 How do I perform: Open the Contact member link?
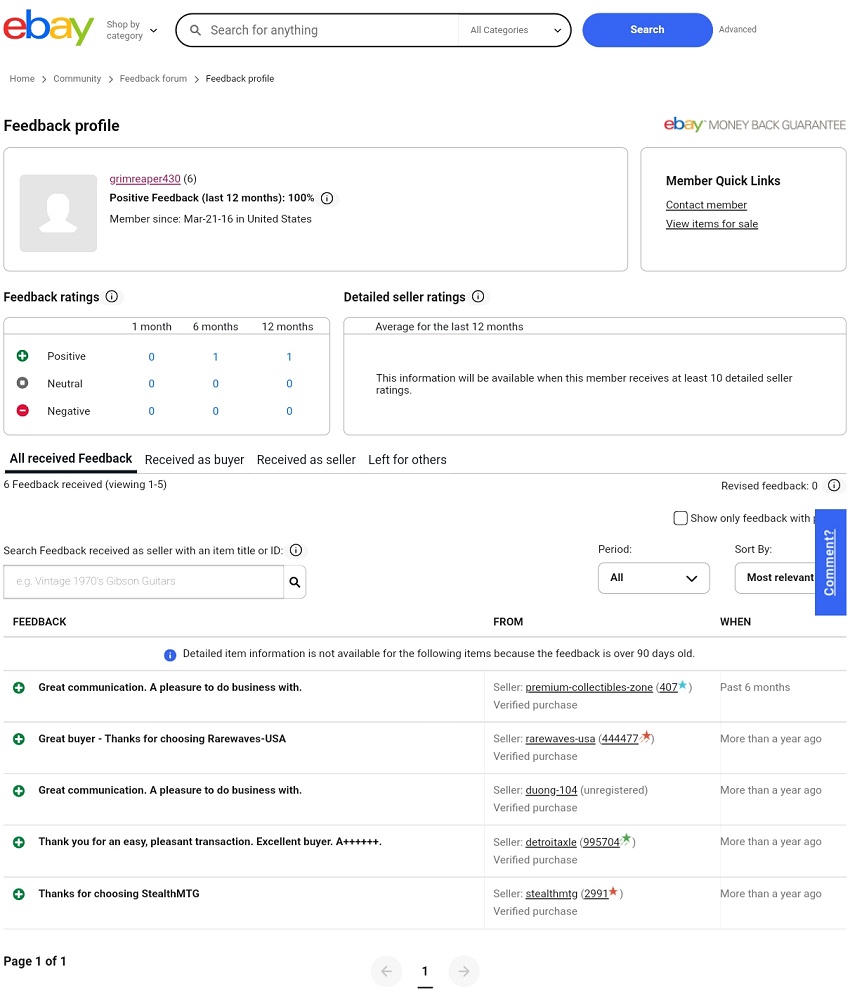click(x=706, y=205)
